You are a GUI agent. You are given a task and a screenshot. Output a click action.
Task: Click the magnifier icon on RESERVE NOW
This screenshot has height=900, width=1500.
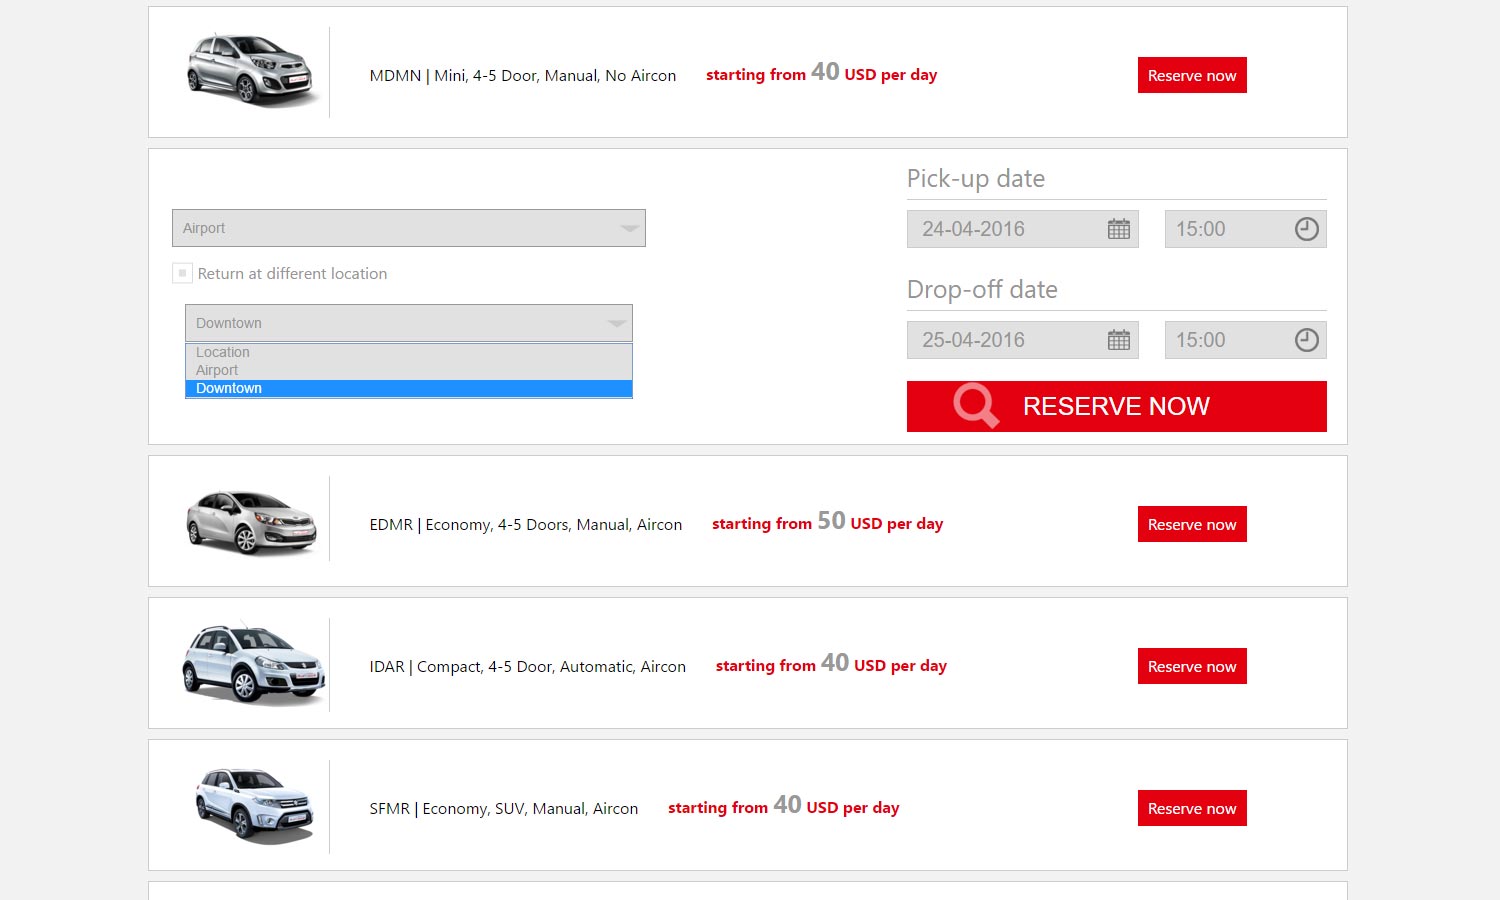975,406
